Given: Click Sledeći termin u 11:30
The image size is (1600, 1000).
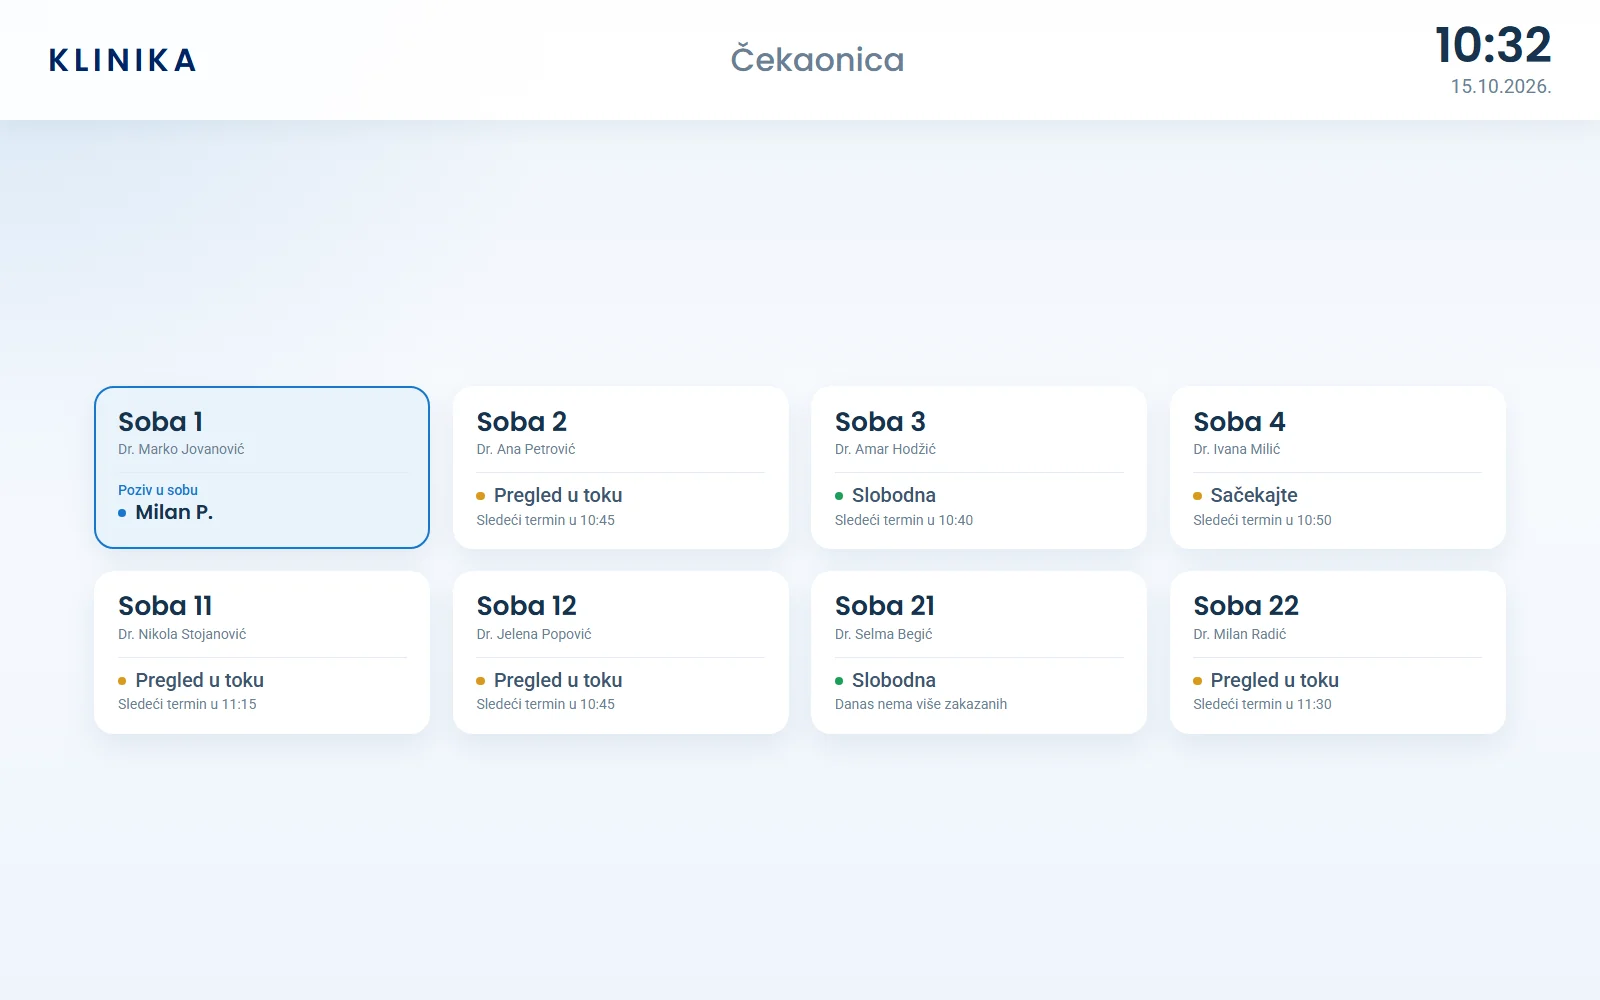Looking at the screenshot, I should (x=1262, y=704).
